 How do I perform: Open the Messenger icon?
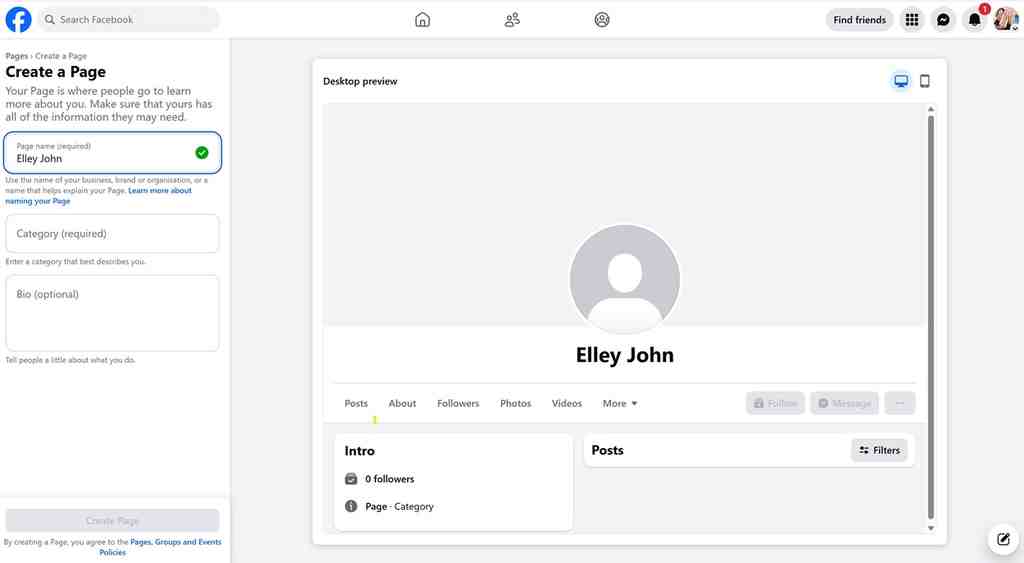point(943,20)
